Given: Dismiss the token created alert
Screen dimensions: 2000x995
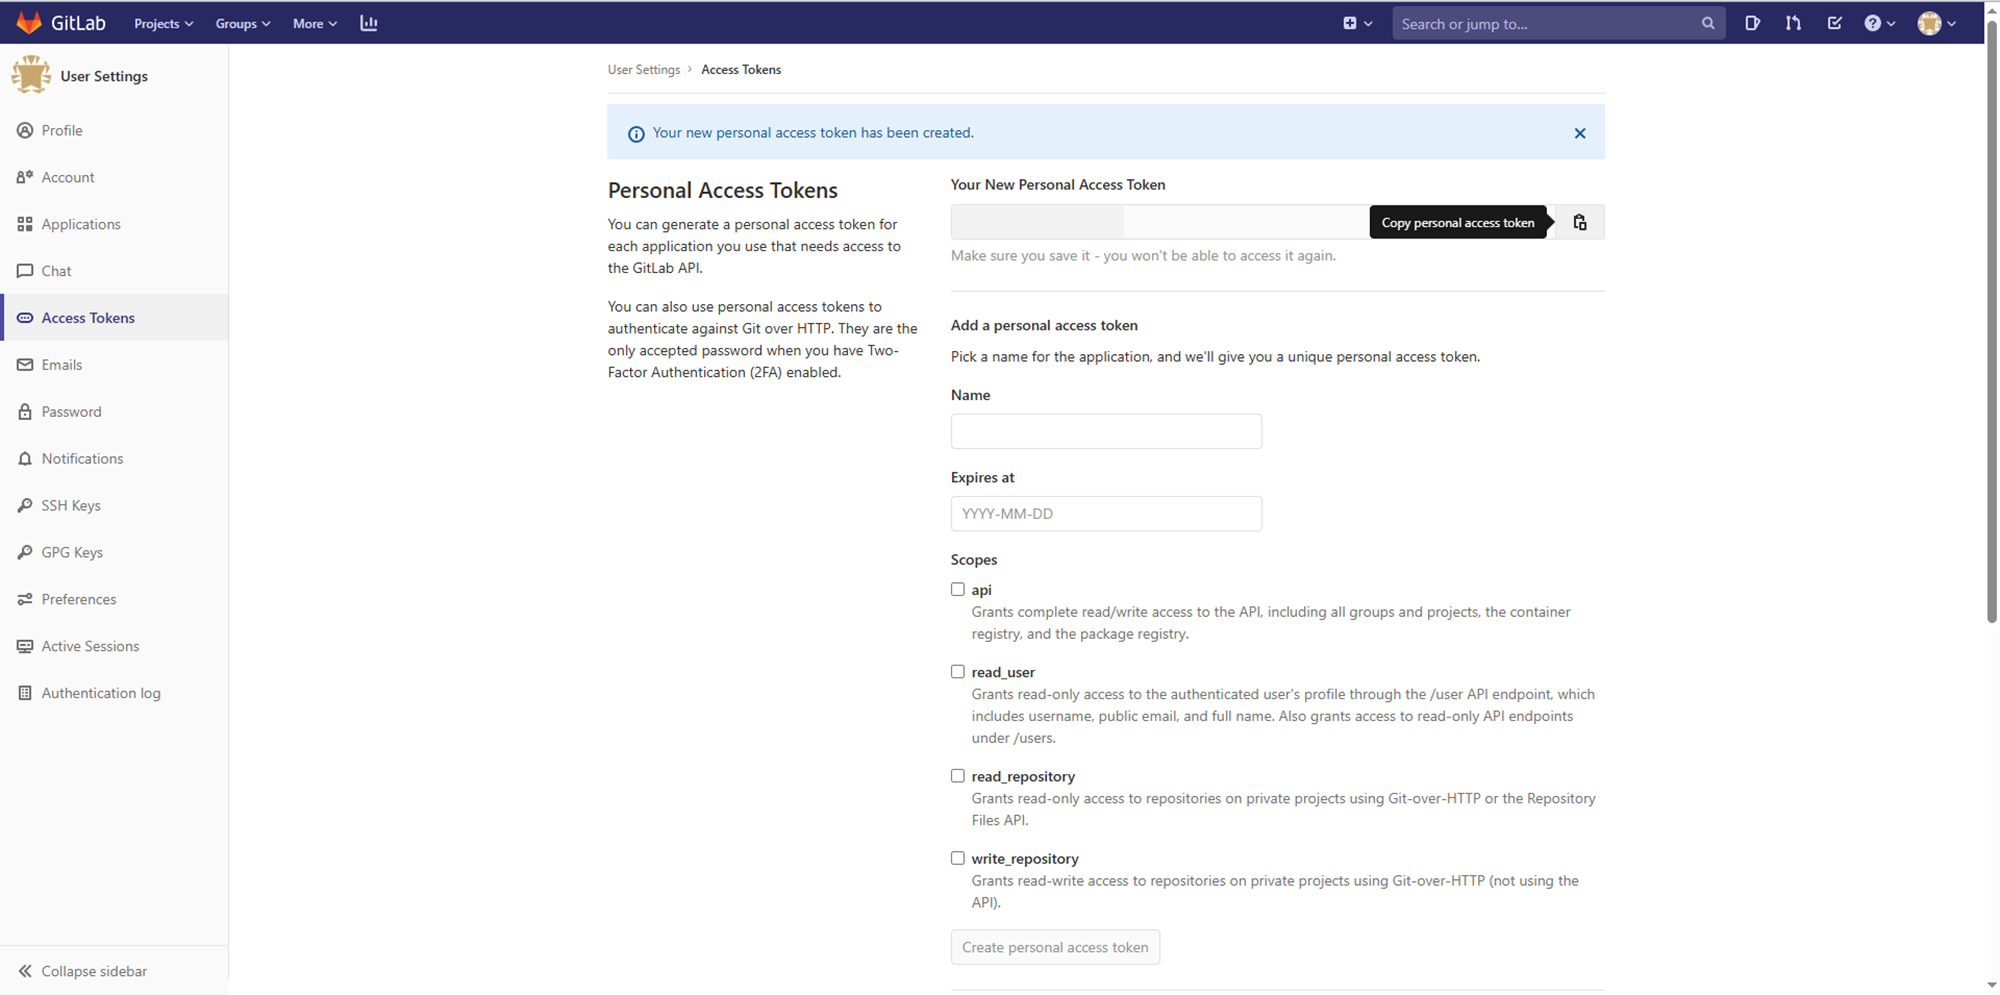Looking at the screenshot, I should click(x=1580, y=133).
